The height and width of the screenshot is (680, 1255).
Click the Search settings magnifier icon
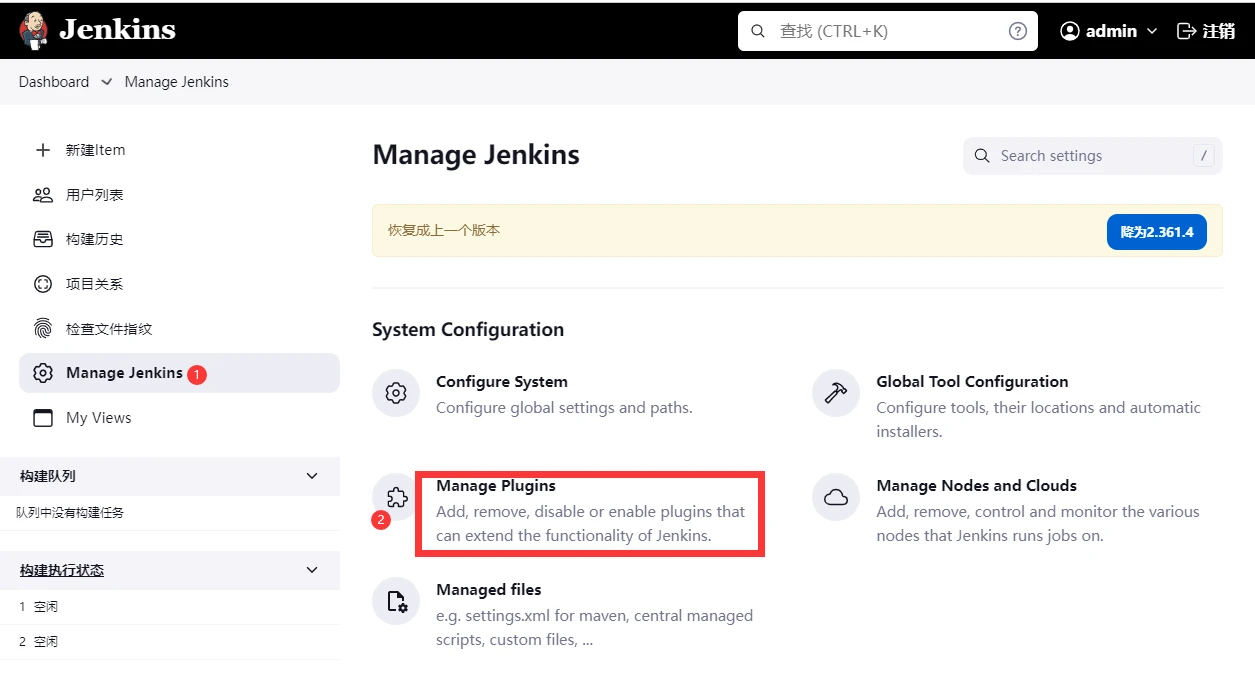[982, 156]
